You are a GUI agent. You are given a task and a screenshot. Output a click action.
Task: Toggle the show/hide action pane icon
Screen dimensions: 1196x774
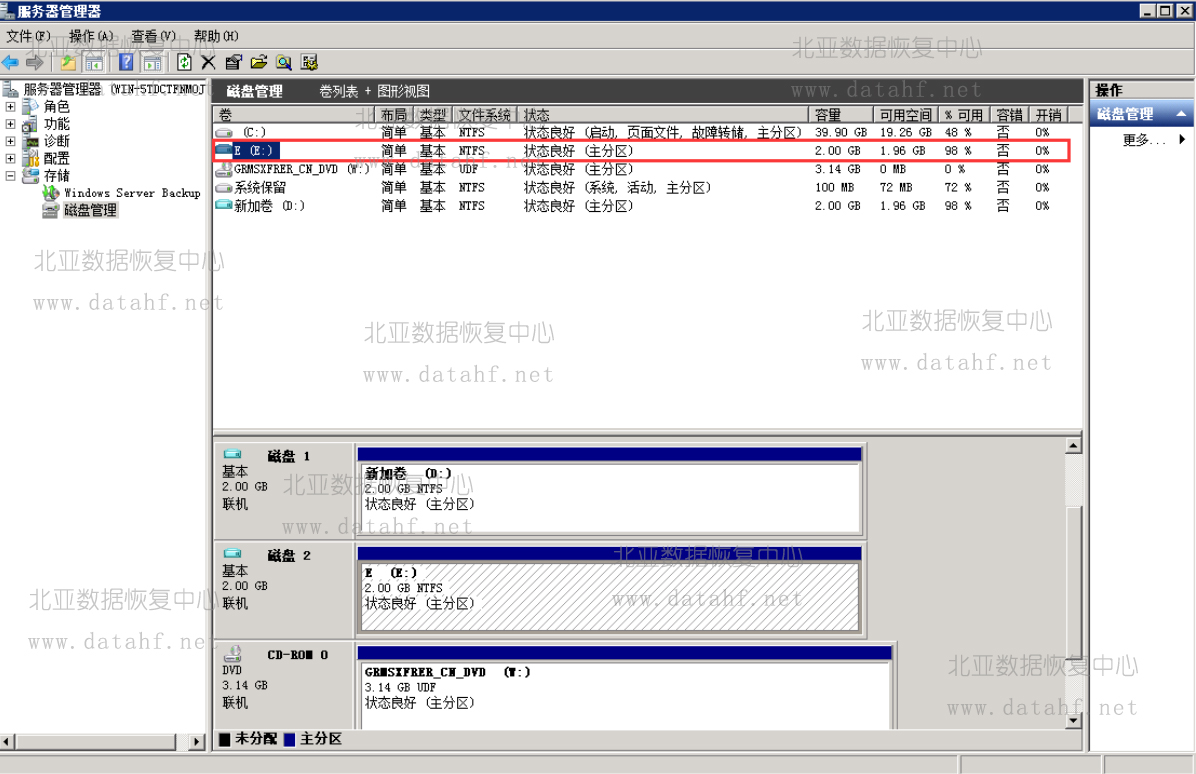point(153,63)
